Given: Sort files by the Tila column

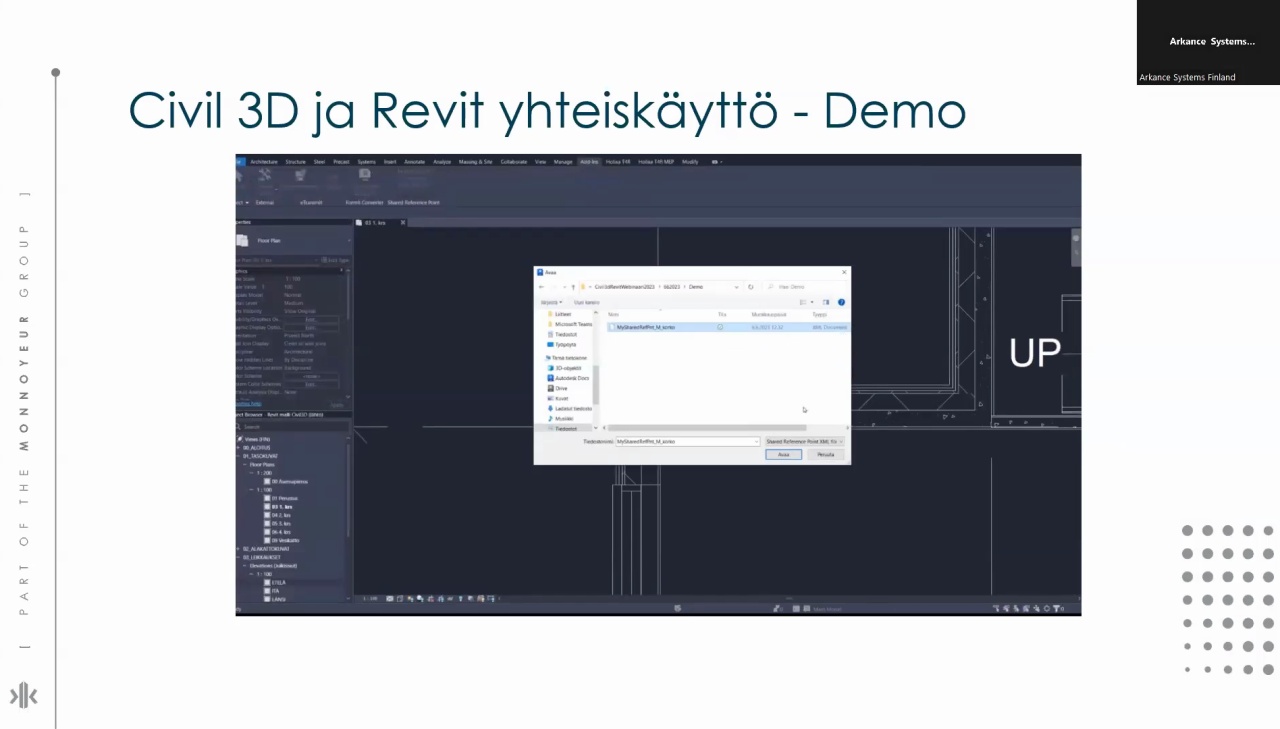Looking at the screenshot, I should coord(722,314).
